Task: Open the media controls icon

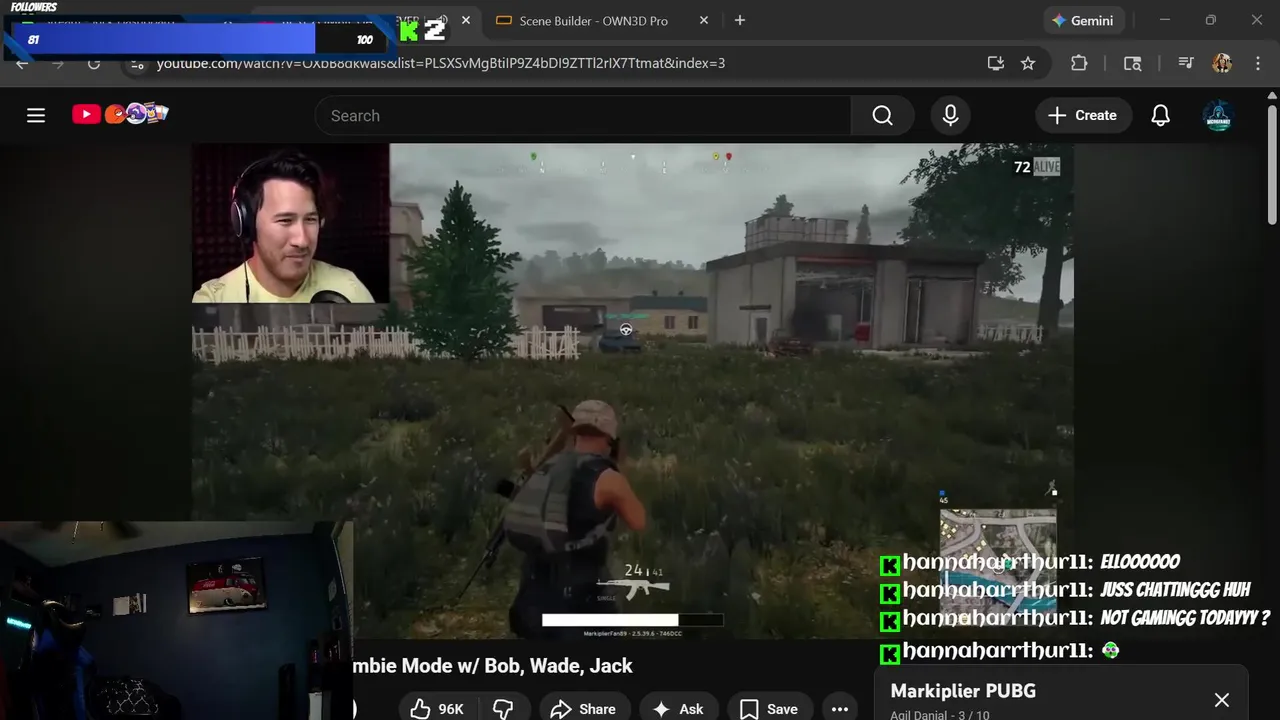Action: click(1185, 63)
